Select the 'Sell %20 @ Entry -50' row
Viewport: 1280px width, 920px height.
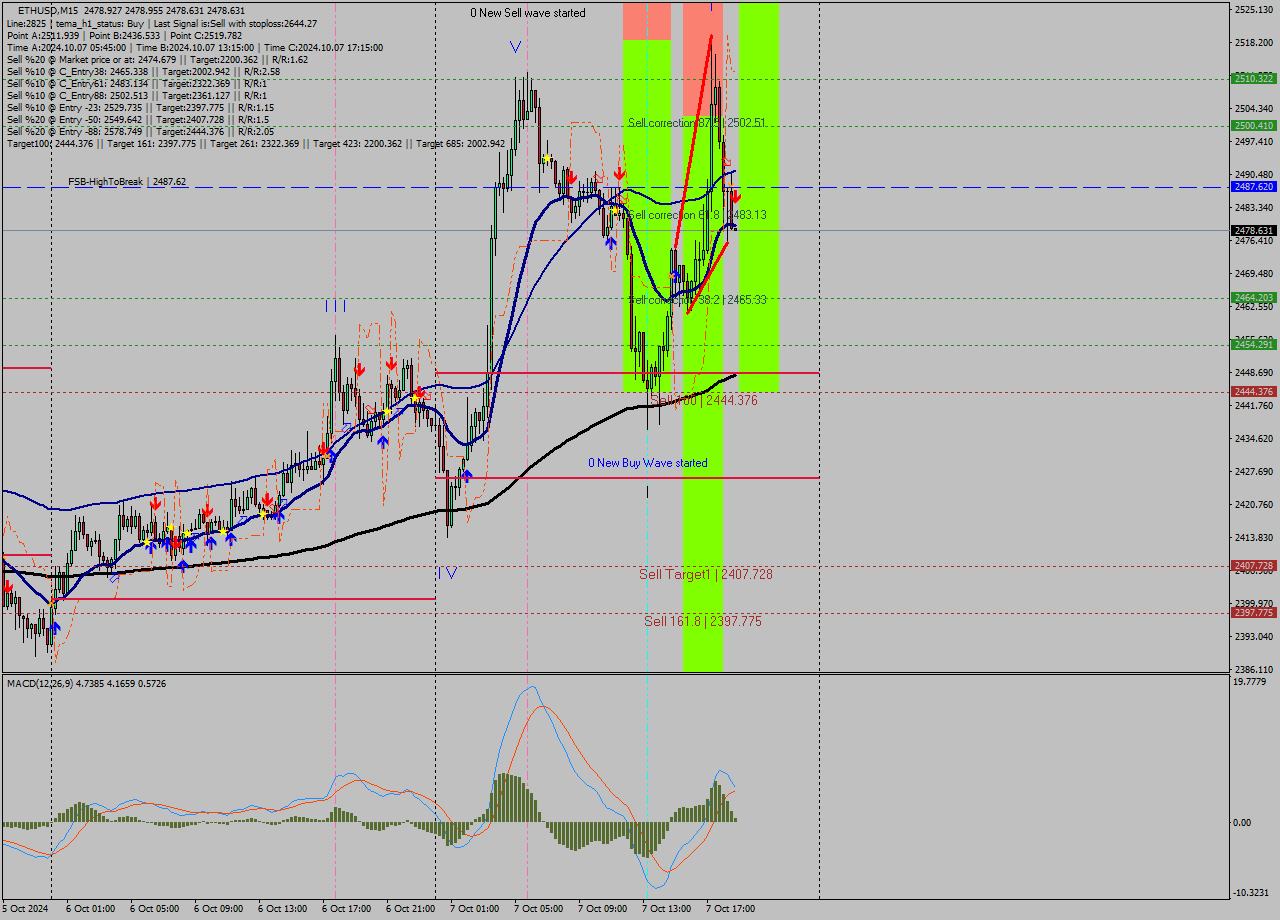(138, 119)
